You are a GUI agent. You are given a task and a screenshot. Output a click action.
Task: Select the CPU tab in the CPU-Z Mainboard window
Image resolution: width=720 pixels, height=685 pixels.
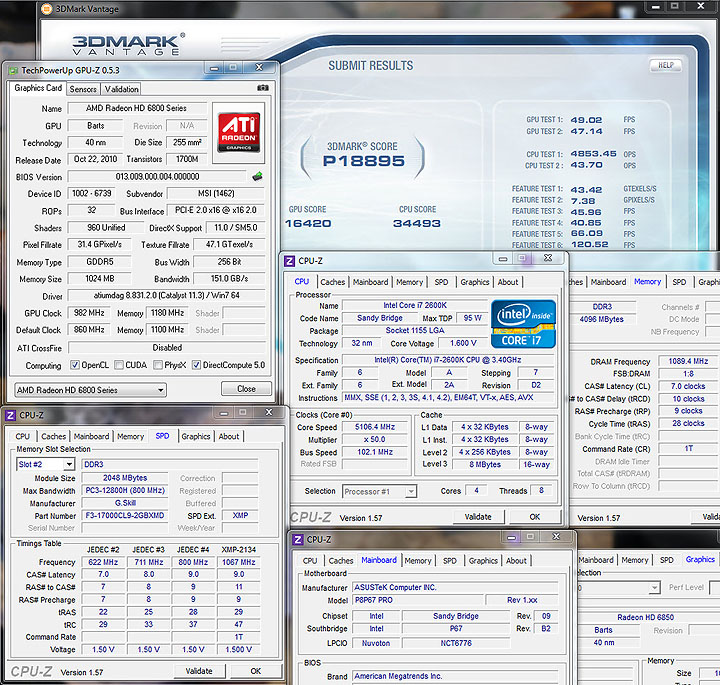coord(310,561)
